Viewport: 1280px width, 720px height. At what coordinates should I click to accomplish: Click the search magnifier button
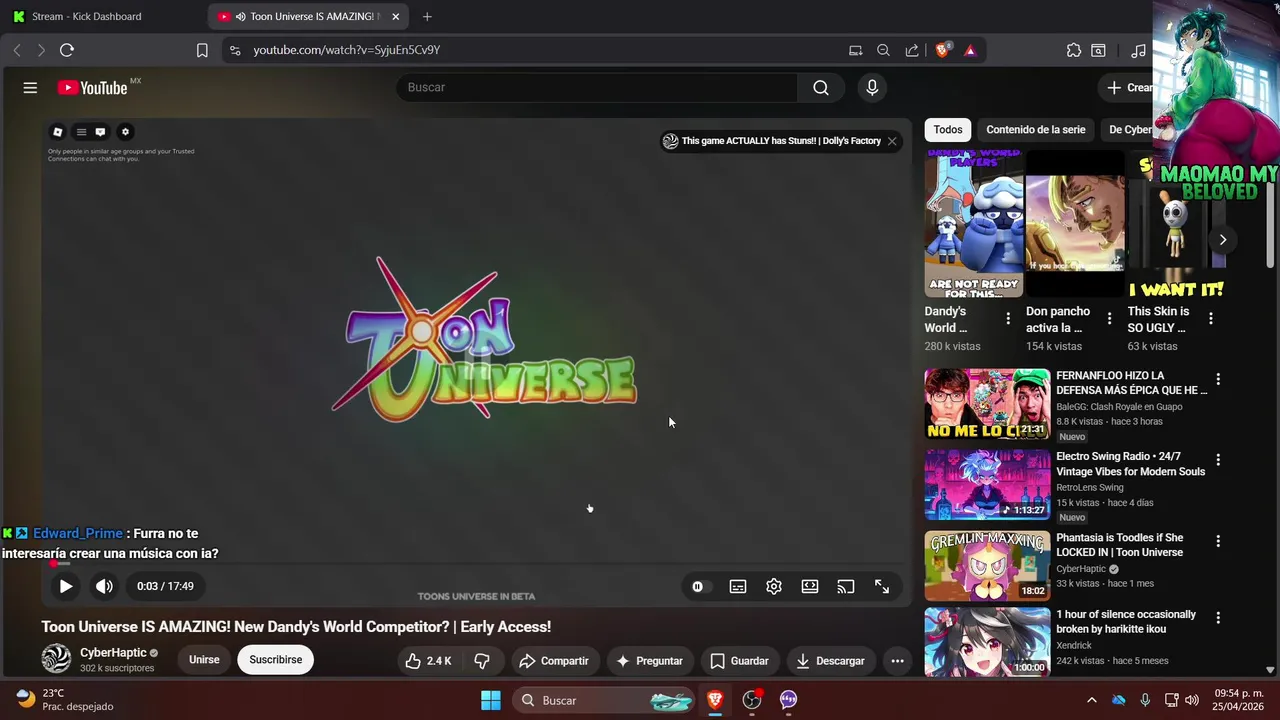821,88
